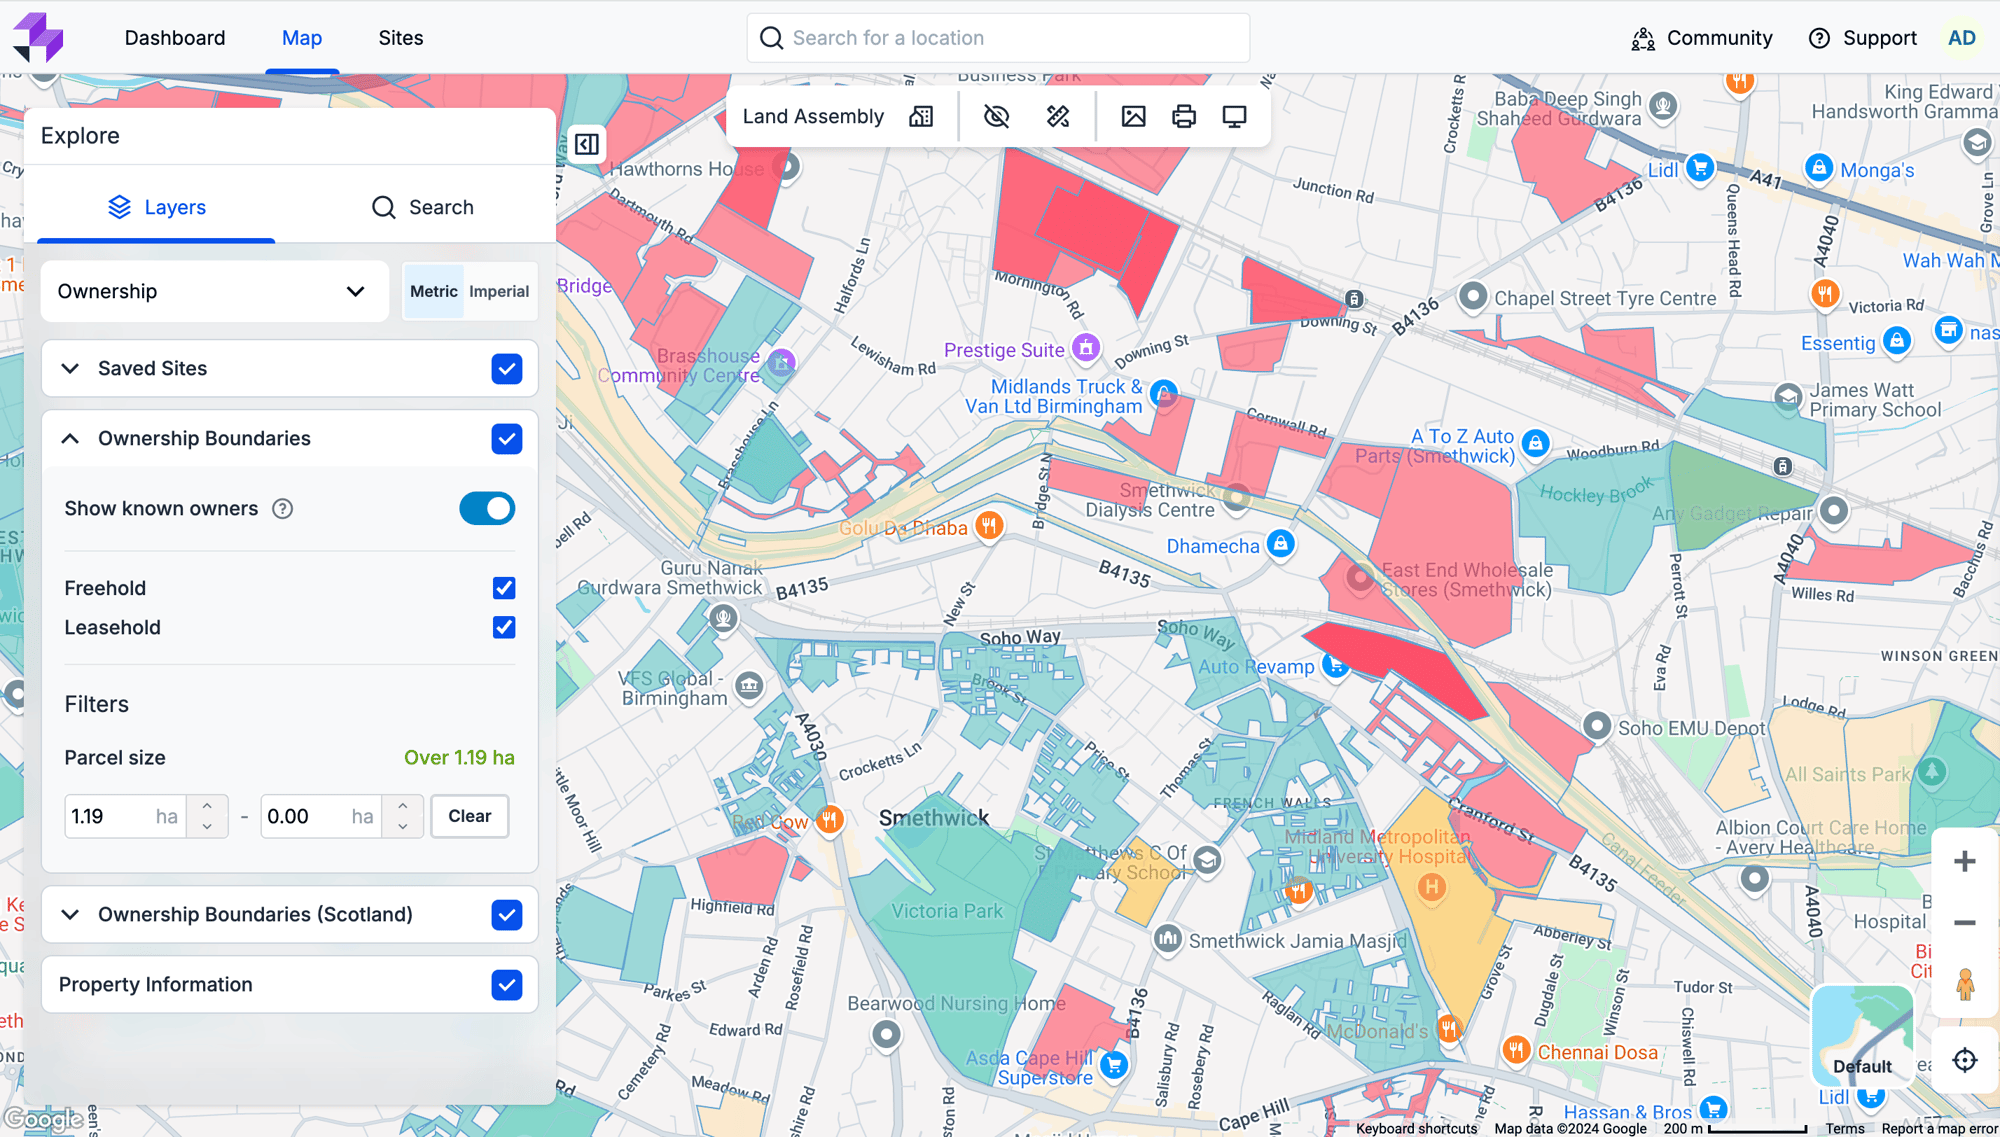The height and width of the screenshot is (1137, 2000).
Task: Expand Ownership Boundaries (Scotland) section
Action: (x=70, y=915)
